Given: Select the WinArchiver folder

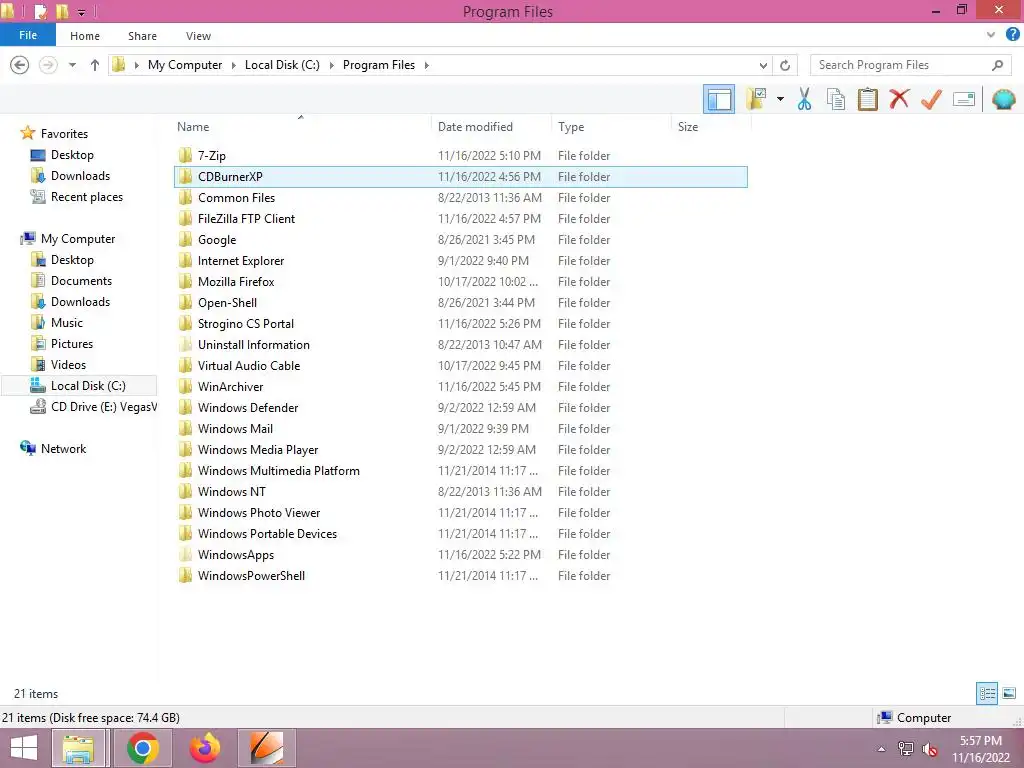Looking at the screenshot, I should (460, 387).
